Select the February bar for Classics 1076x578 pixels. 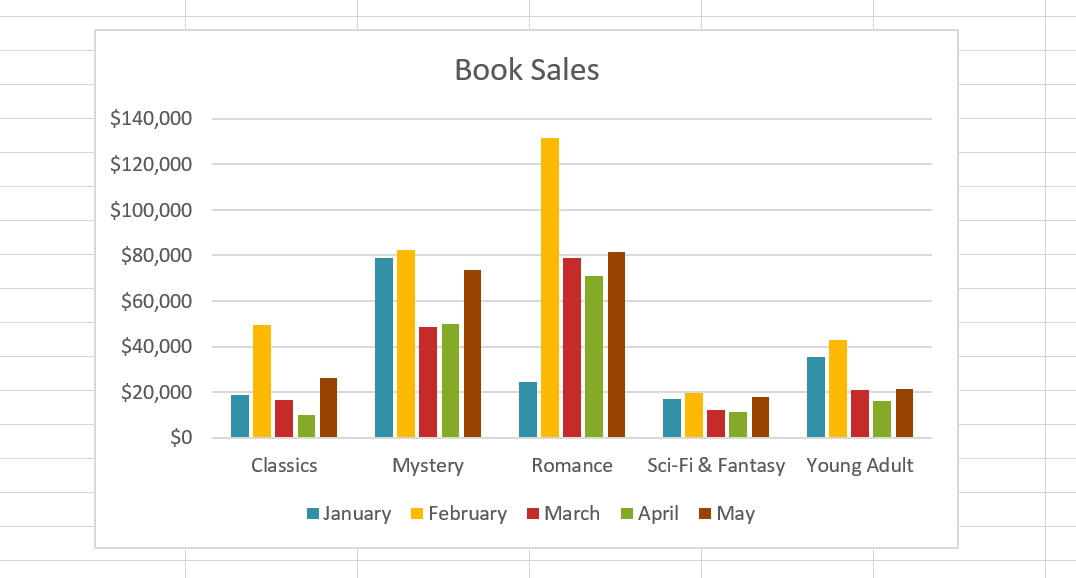262,381
